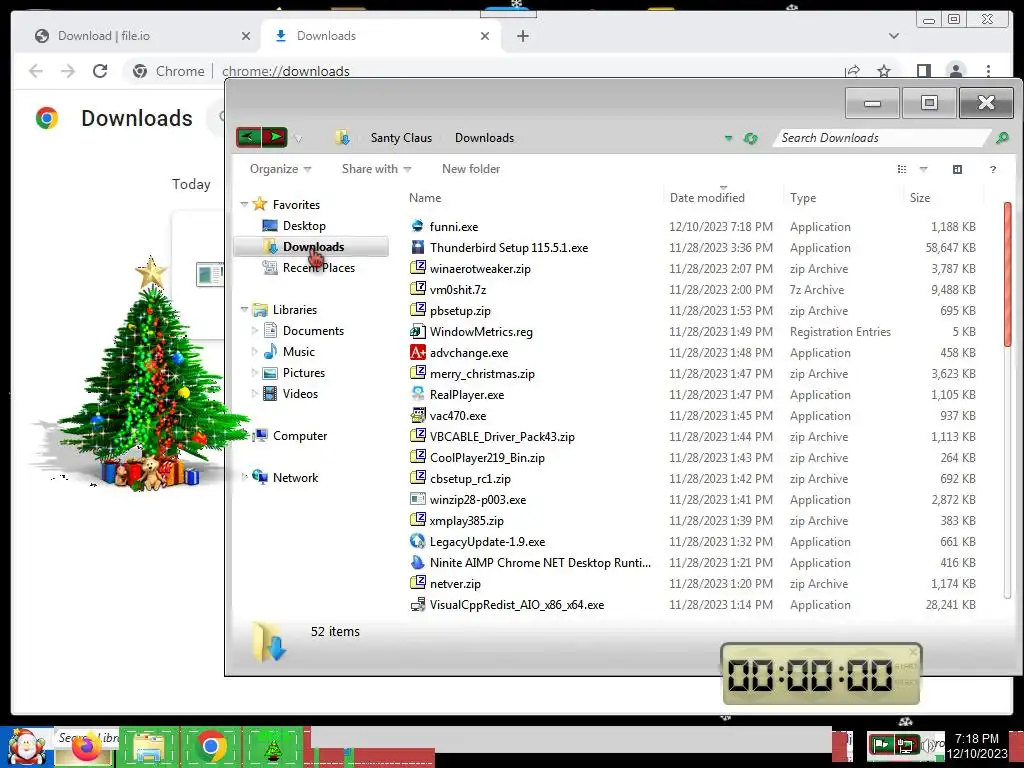Select Thunderbird Setup 115.5.1.exe
Screen dimensions: 1024x768
509,248
